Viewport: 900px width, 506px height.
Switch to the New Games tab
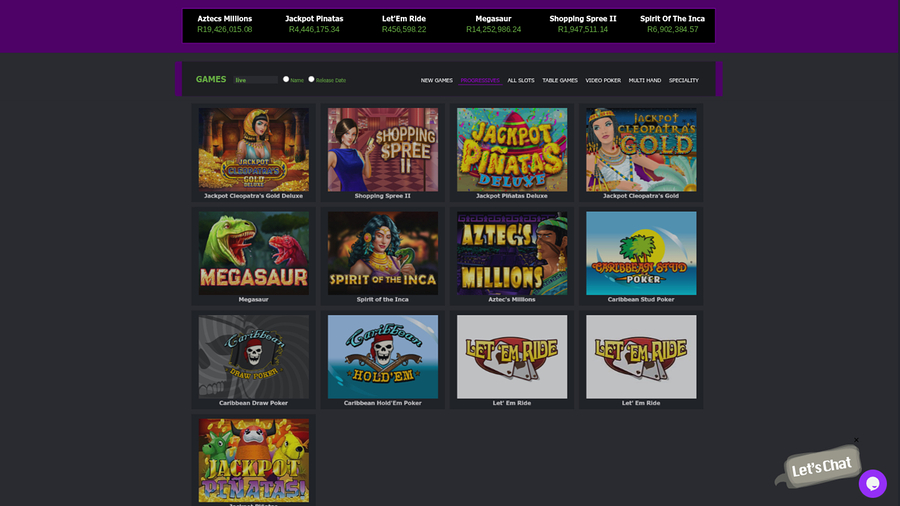(436, 80)
